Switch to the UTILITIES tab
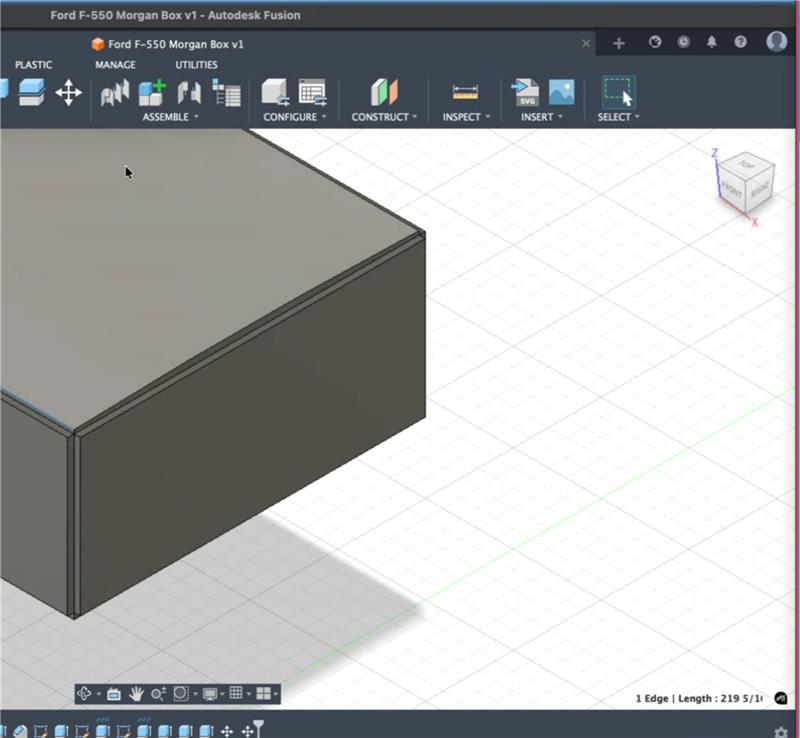Image resolution: width=800 pixels, height=738 pixels. point(196,65)
